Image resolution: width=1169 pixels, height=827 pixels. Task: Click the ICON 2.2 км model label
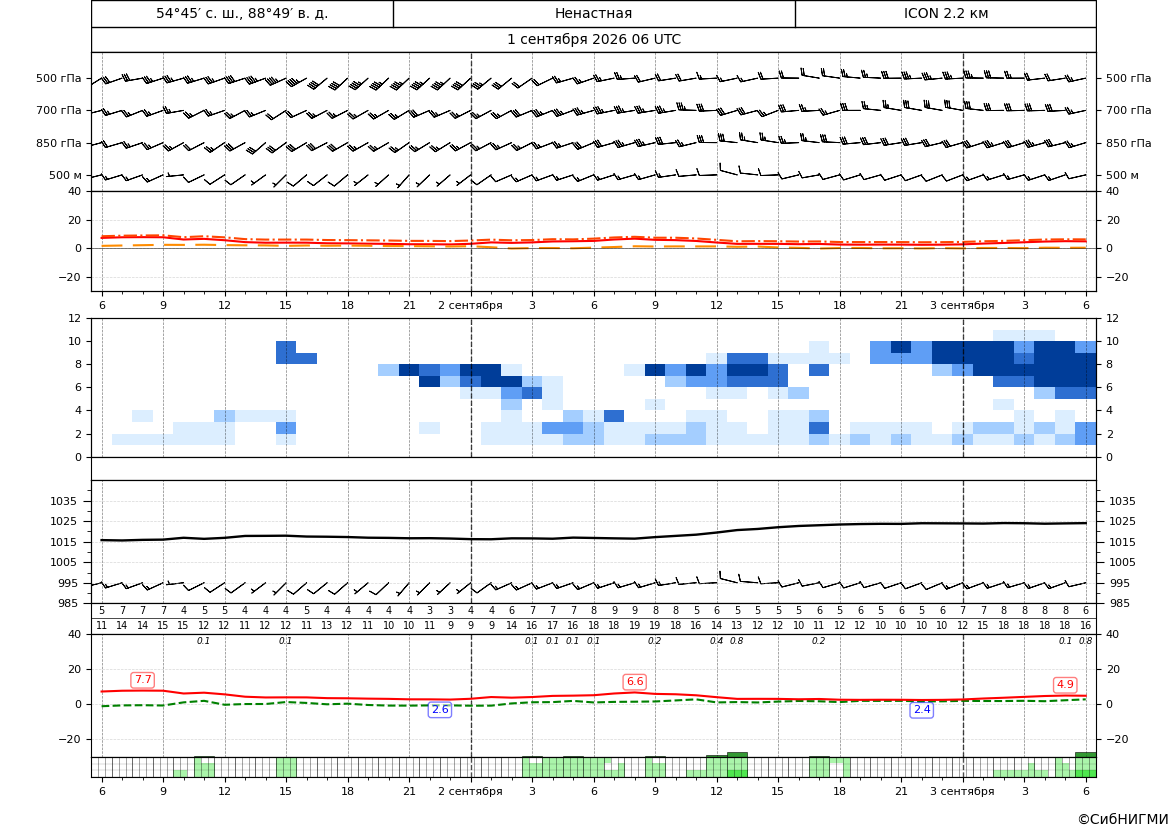point(945,13)
